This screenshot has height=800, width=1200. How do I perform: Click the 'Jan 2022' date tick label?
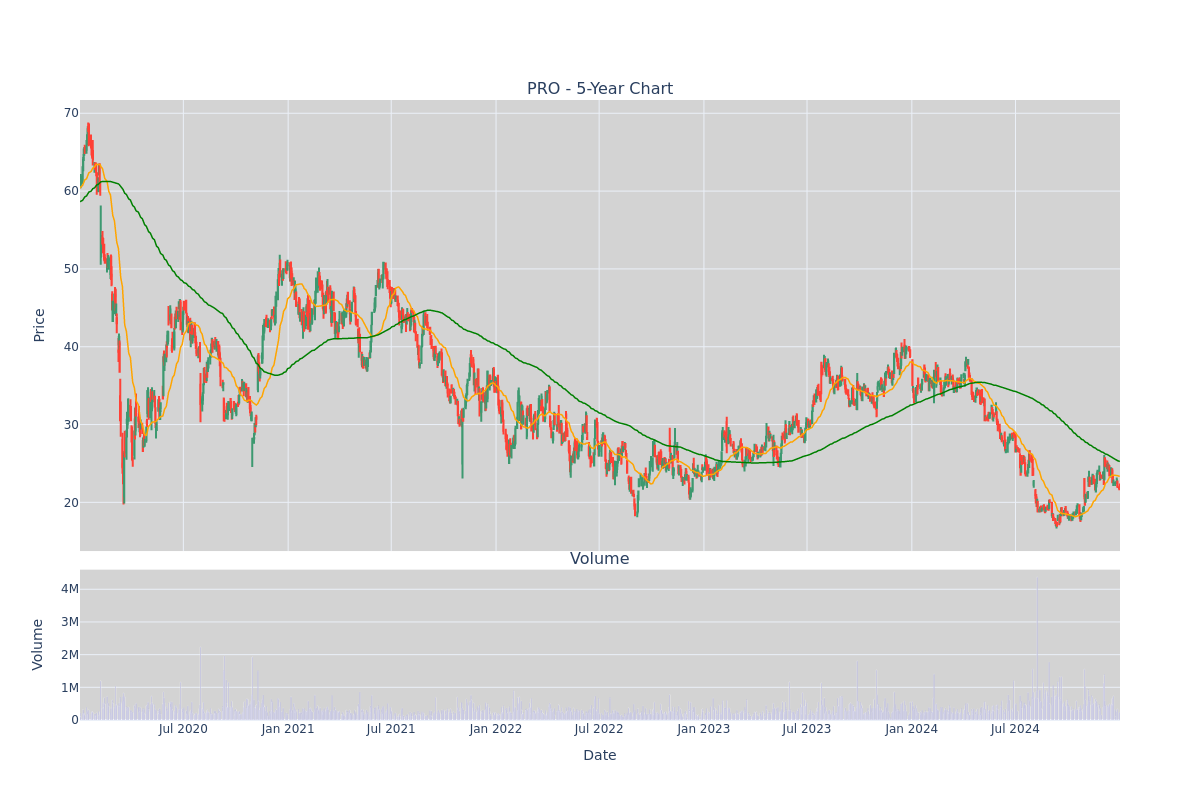tap(496, 729)
